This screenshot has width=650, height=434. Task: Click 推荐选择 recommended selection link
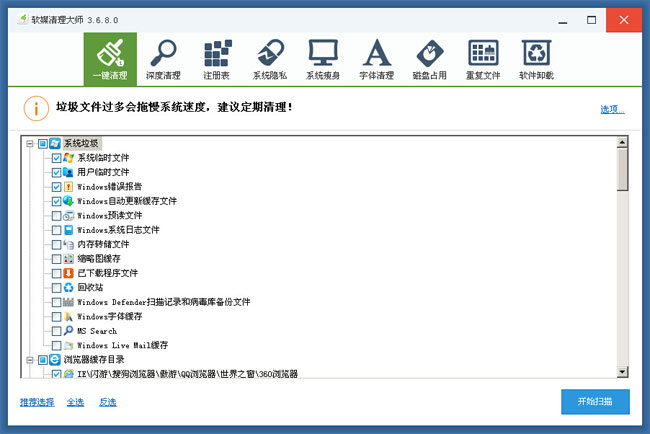[x=37, y=402]
